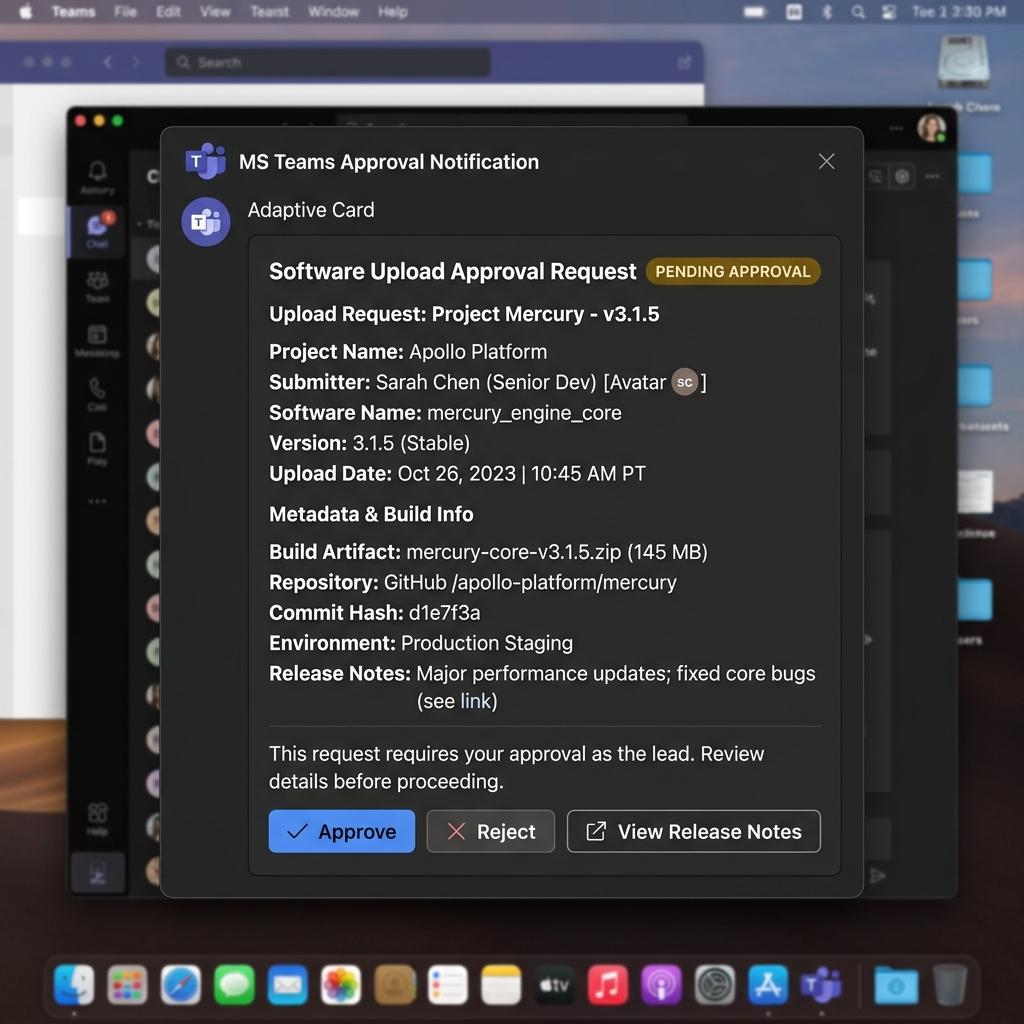Click the Pending Approval status badge
1024x1024 pixels.
click(733, 271)
